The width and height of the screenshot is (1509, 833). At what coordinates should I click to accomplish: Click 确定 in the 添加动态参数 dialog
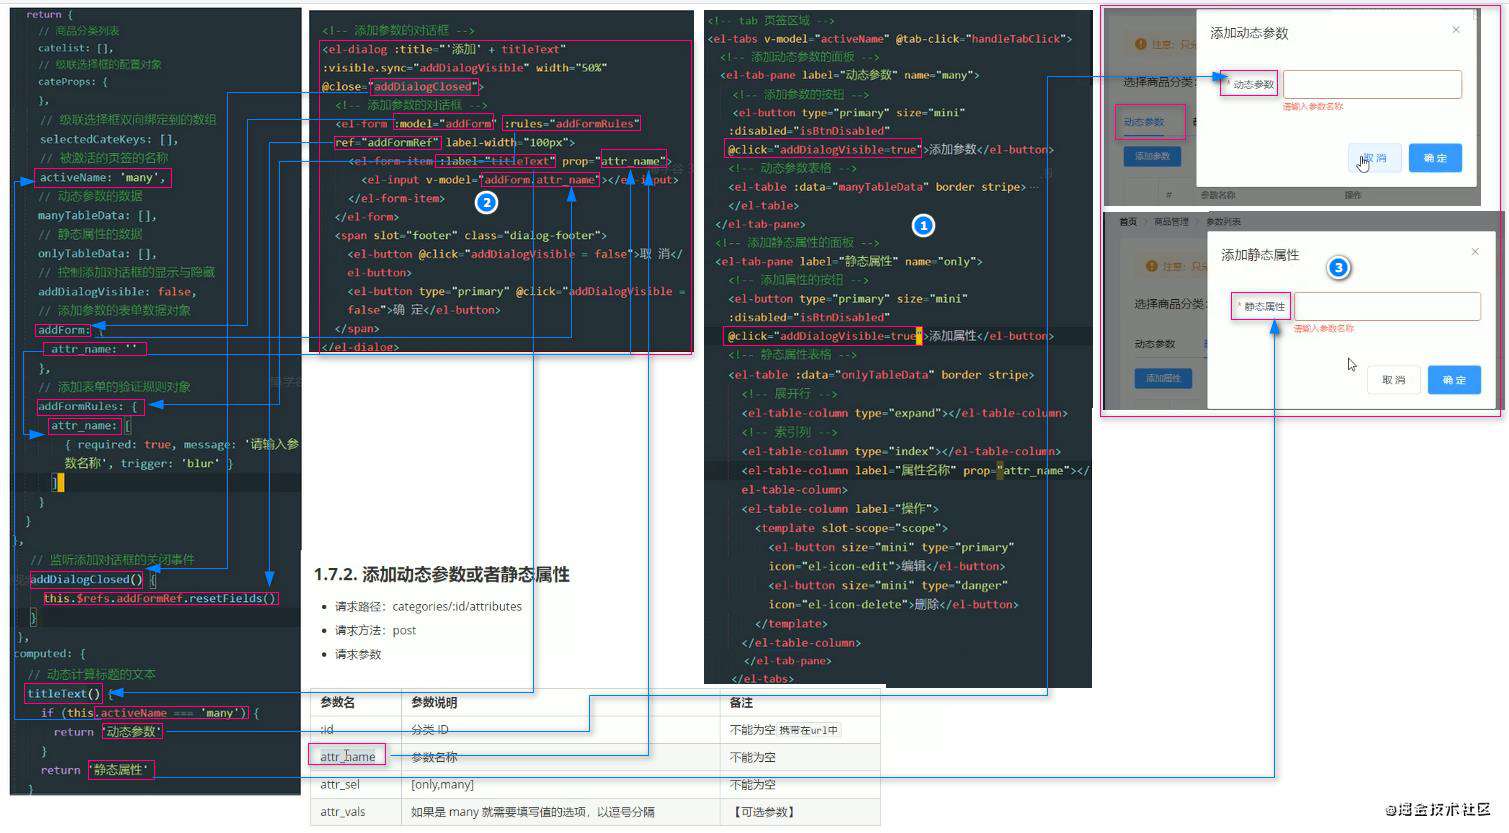(x=1435, y=158)
